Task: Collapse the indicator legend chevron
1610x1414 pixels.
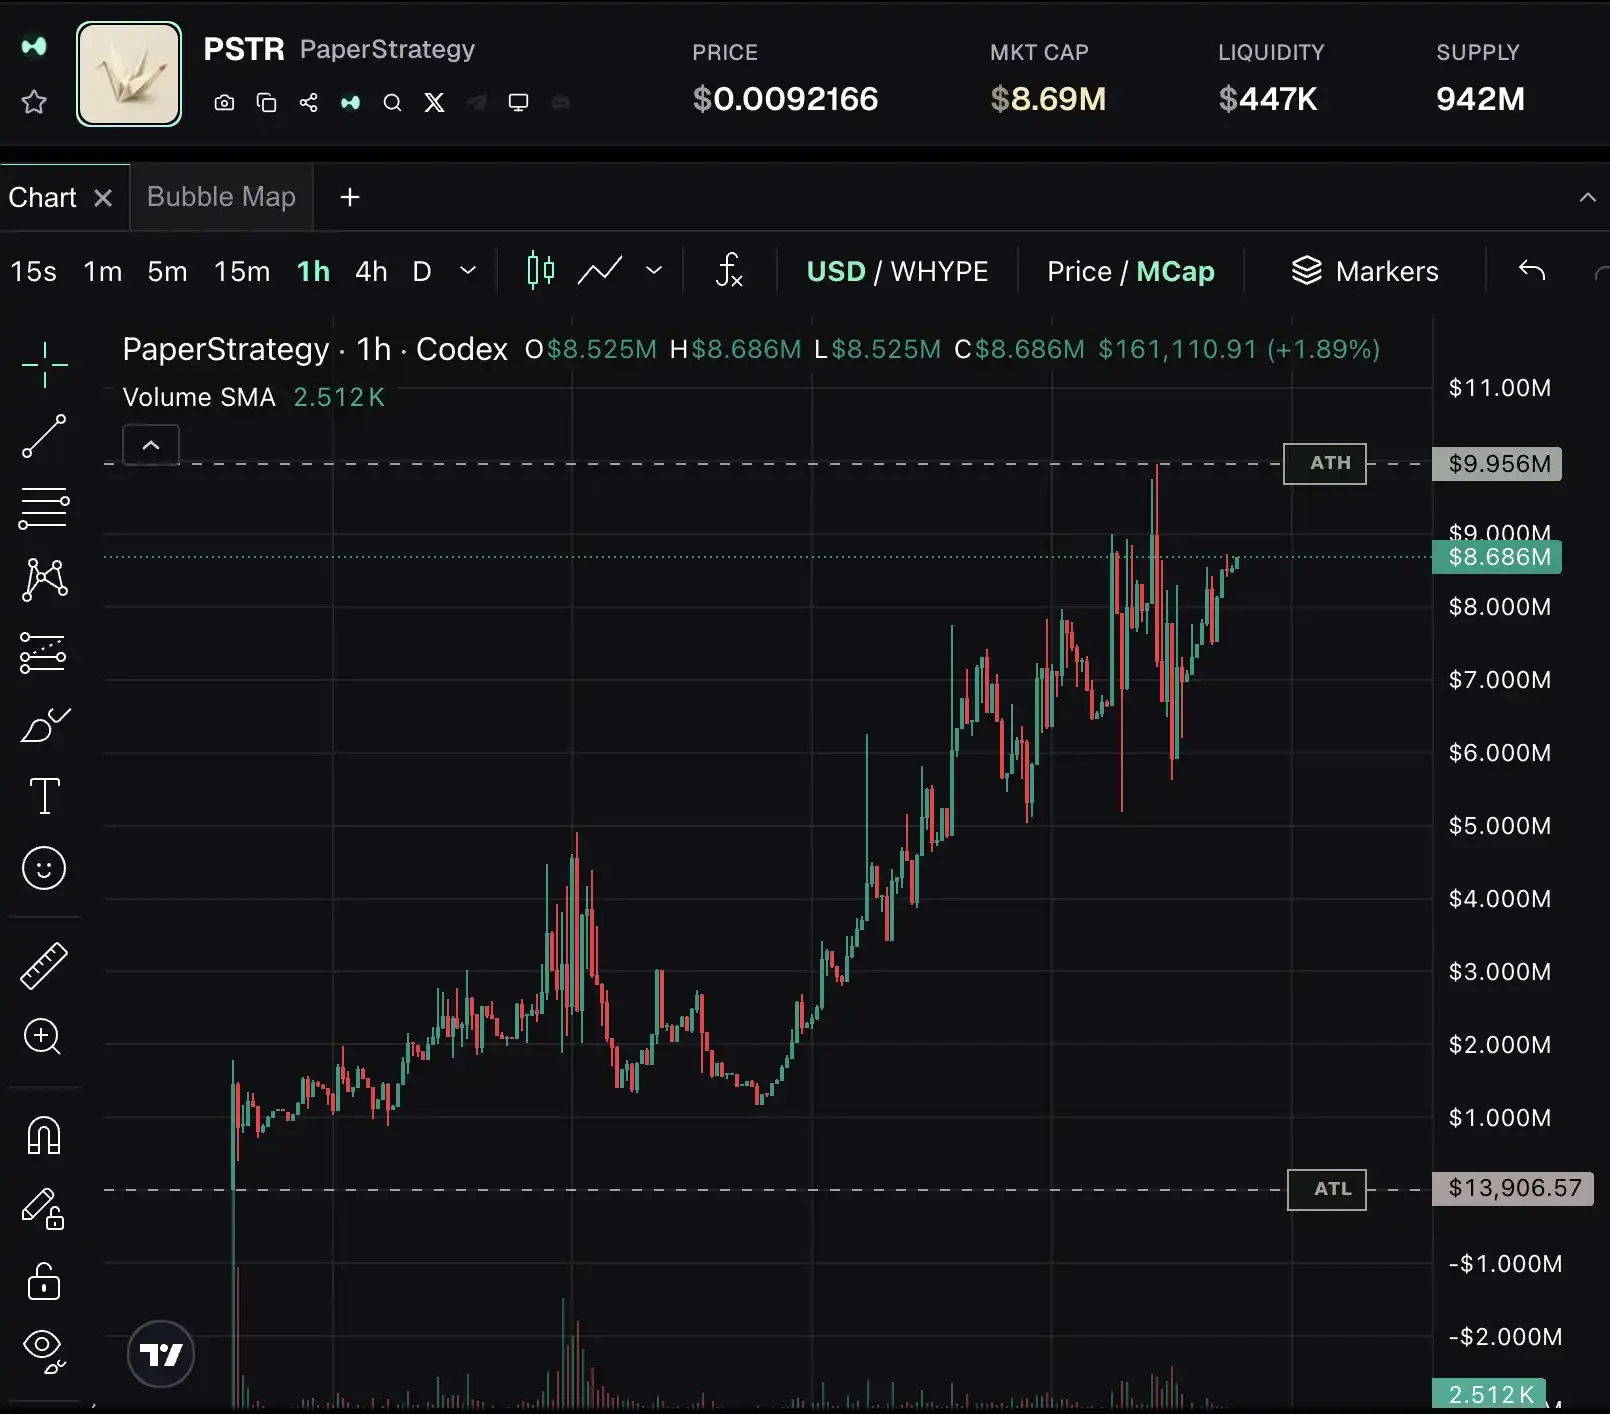Action: coord(151,445)
